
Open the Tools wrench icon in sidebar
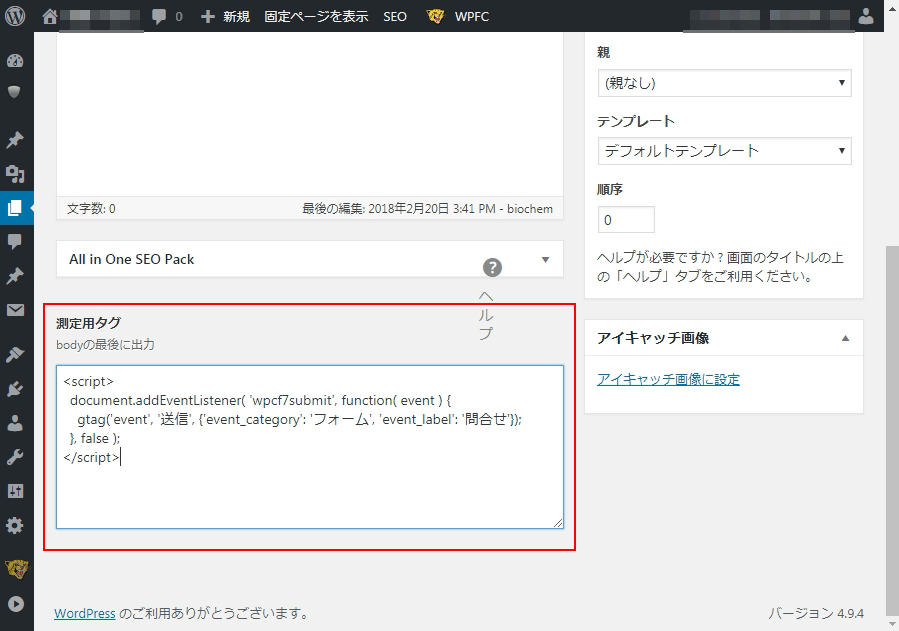[15, 457]
